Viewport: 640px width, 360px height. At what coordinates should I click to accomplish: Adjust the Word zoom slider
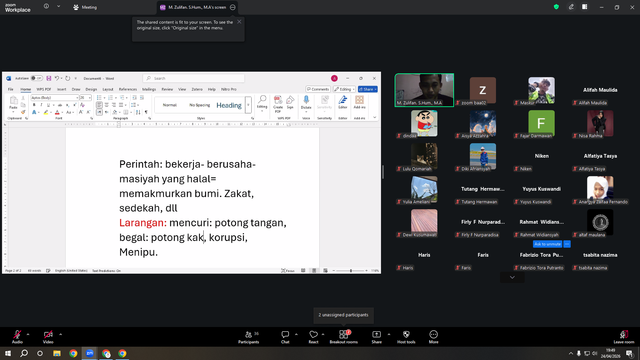tap(351, 271)
